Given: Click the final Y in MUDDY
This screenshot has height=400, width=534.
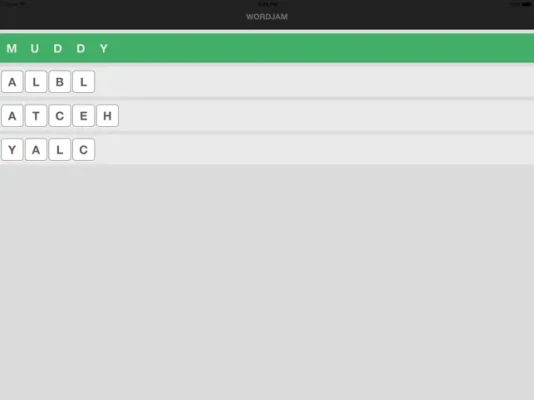Looking at the screenshot, I should [x=104, y=49].
